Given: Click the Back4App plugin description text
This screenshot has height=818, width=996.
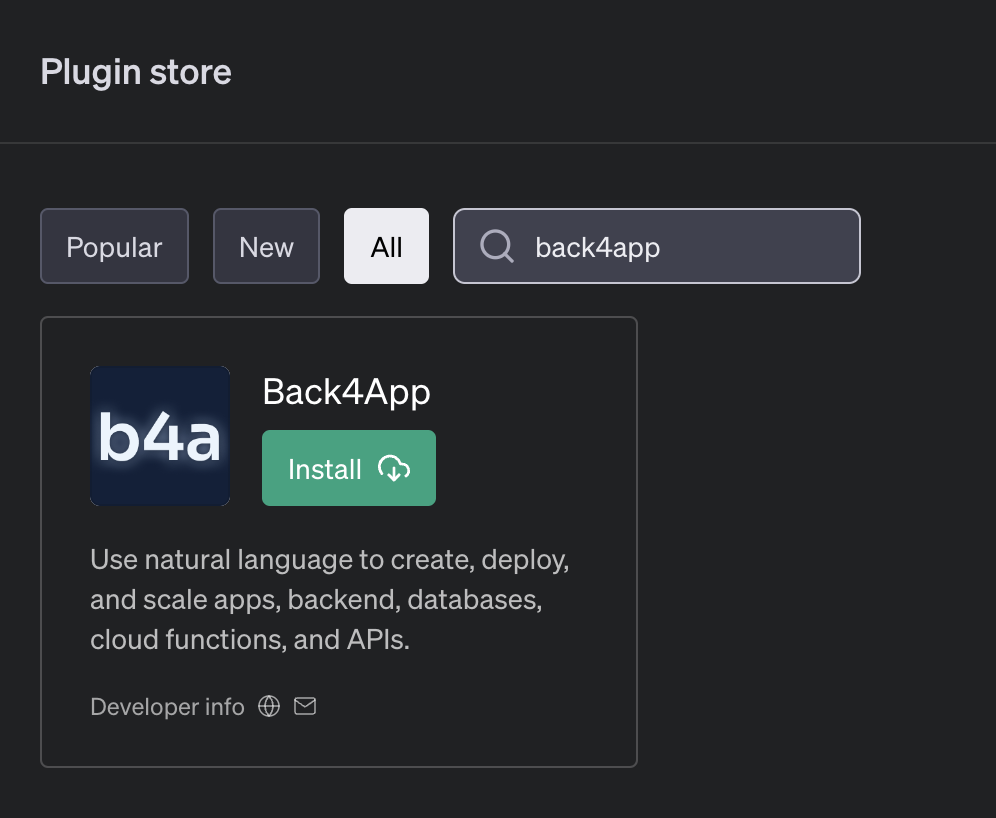Looking at the screenshot, I should click(330, 600).
